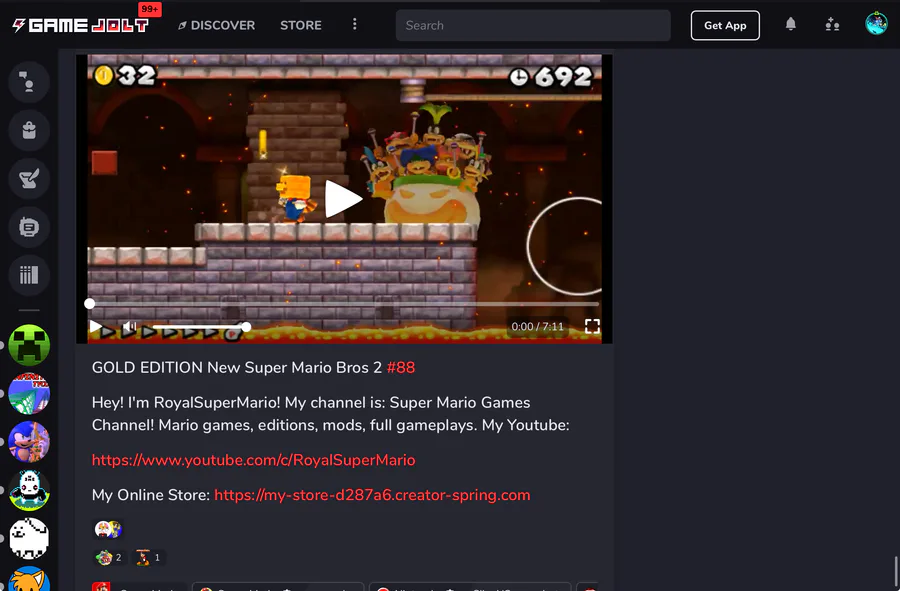This screenshot has width=900, height=591.
Task: Click the 0:00 / 7:11 time display
Action: pos(537,326)
